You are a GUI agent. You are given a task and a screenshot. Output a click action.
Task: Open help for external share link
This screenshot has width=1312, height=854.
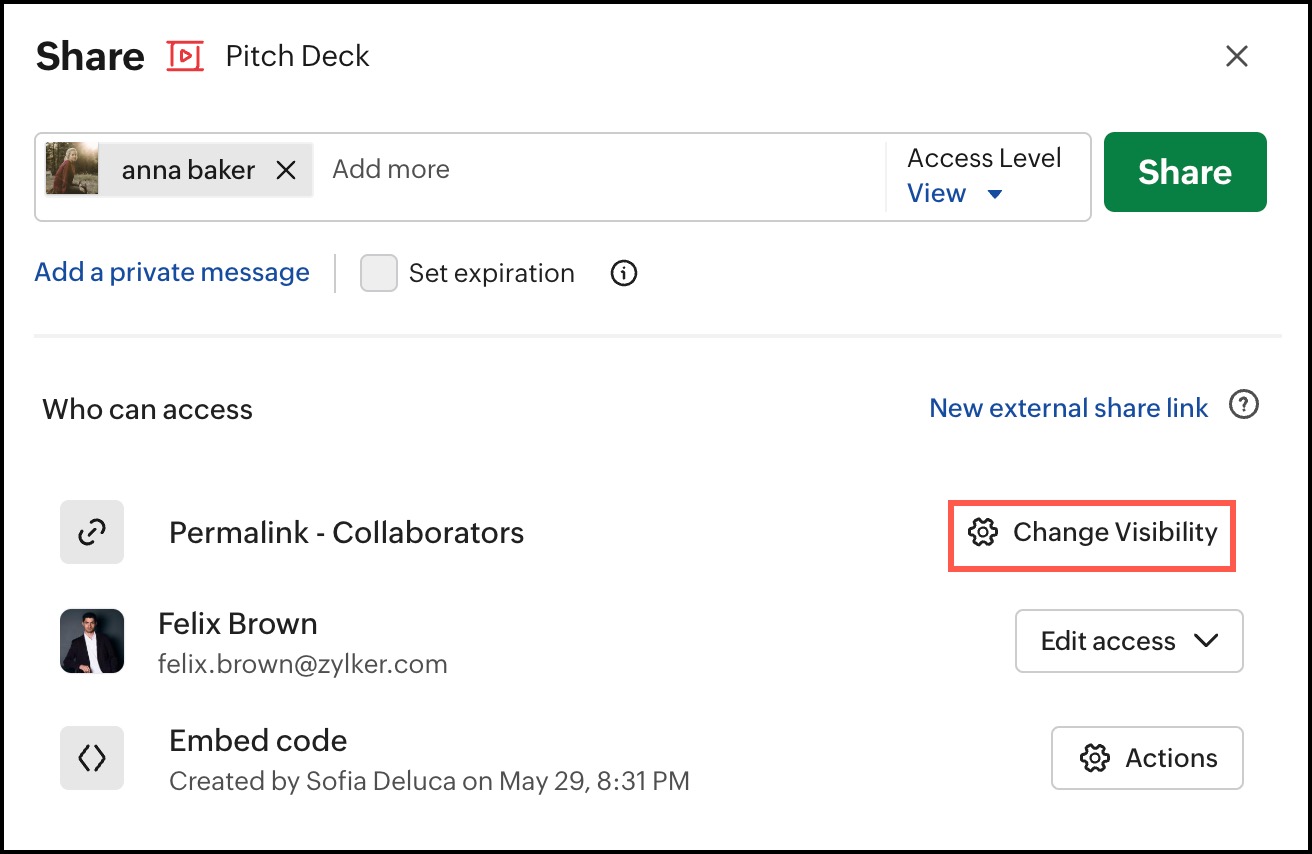(x=1243, y=406)
